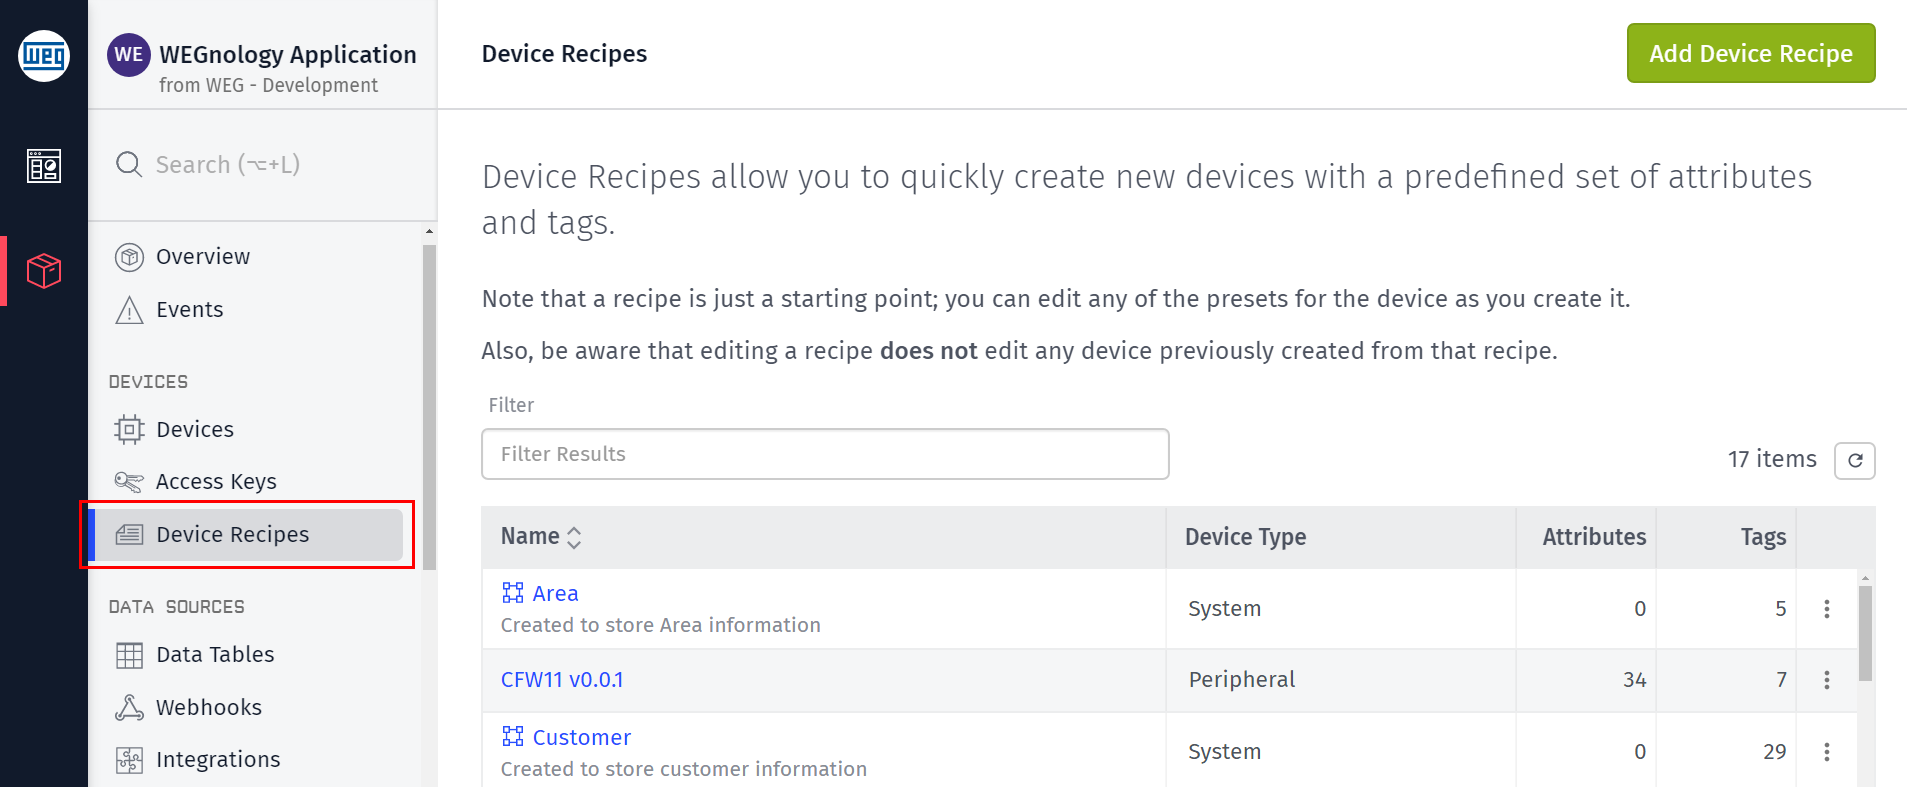The width and height of the screenshot is (1907, 787).
Task: Click the Attributes column header
Action: [x=1594, y=537]
